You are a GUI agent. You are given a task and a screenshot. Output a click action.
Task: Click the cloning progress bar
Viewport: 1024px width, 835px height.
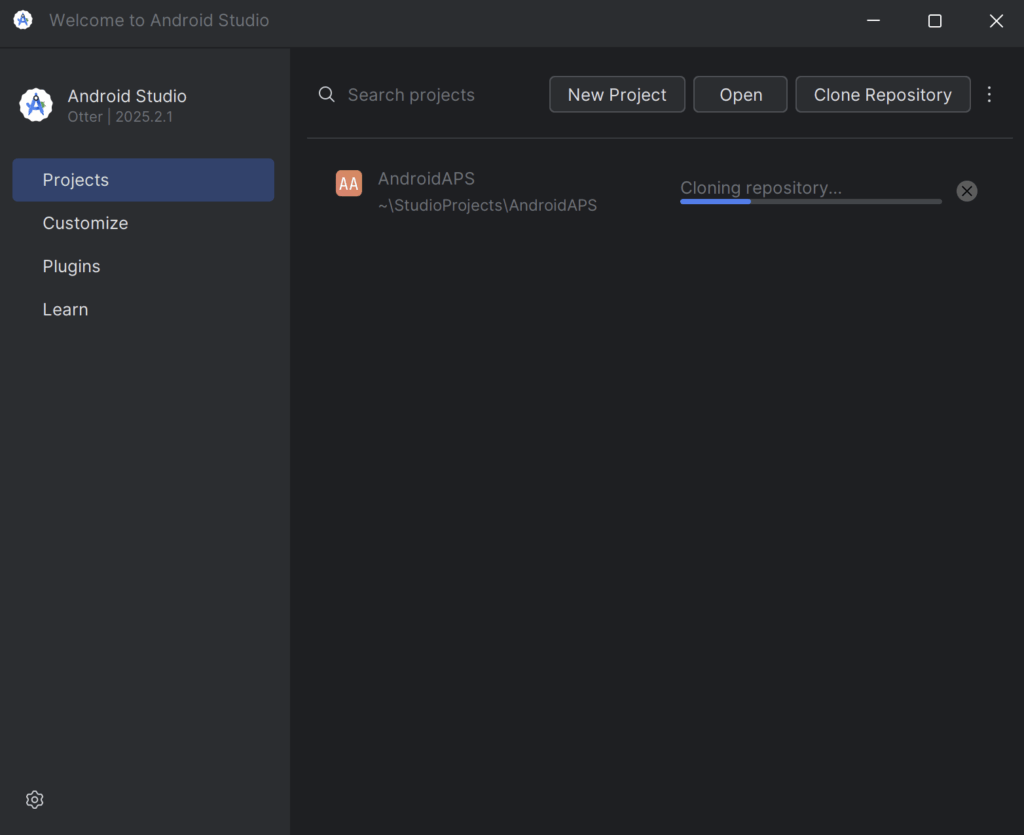(x=810, y=201)
